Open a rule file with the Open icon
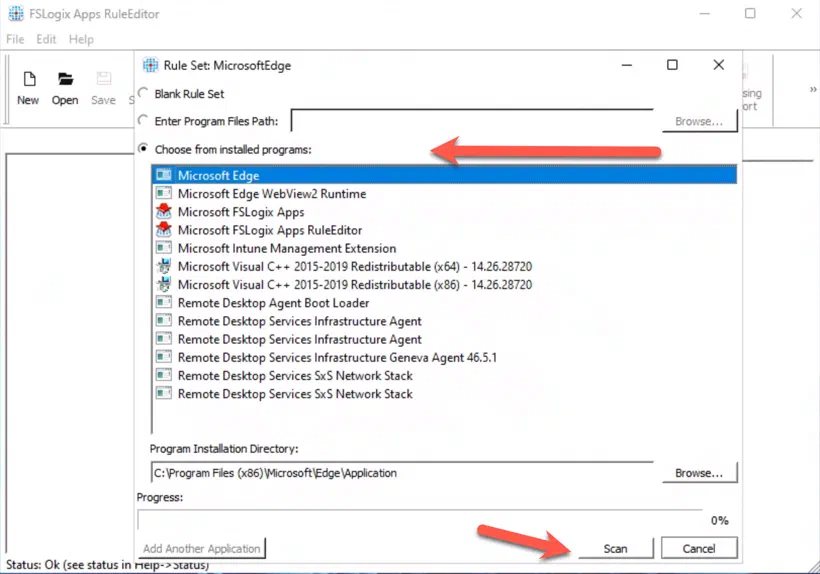The image size is (820, 574). pyautogui.click(x=65, y=79)
